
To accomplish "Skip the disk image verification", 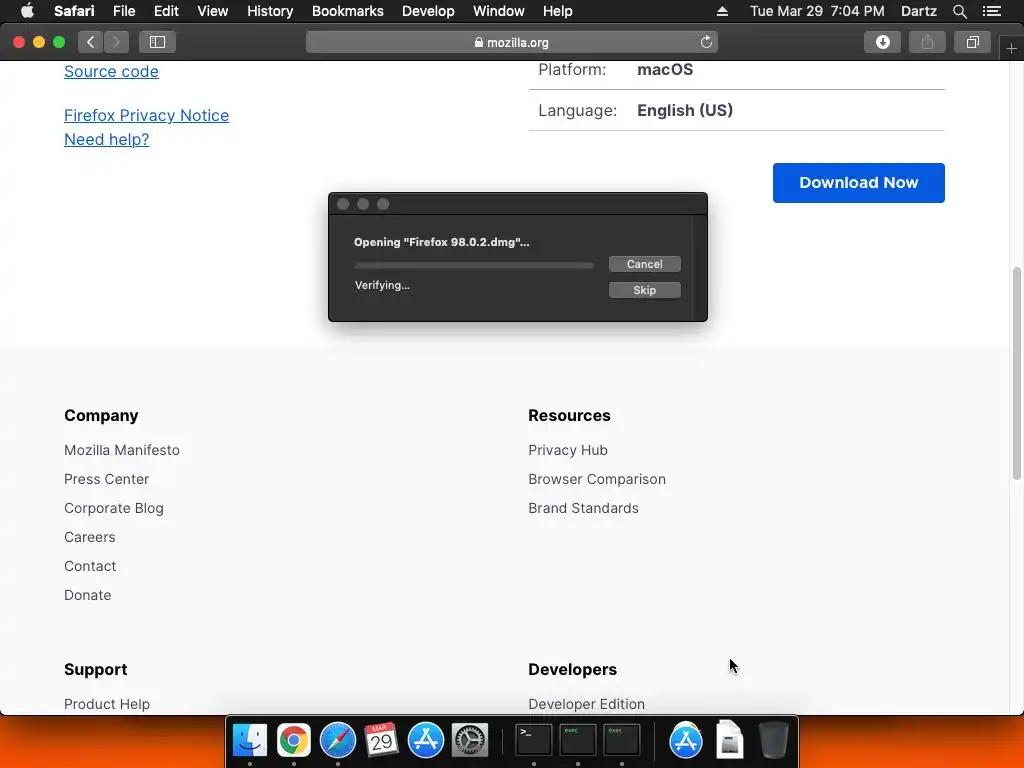I will (645, 290).
